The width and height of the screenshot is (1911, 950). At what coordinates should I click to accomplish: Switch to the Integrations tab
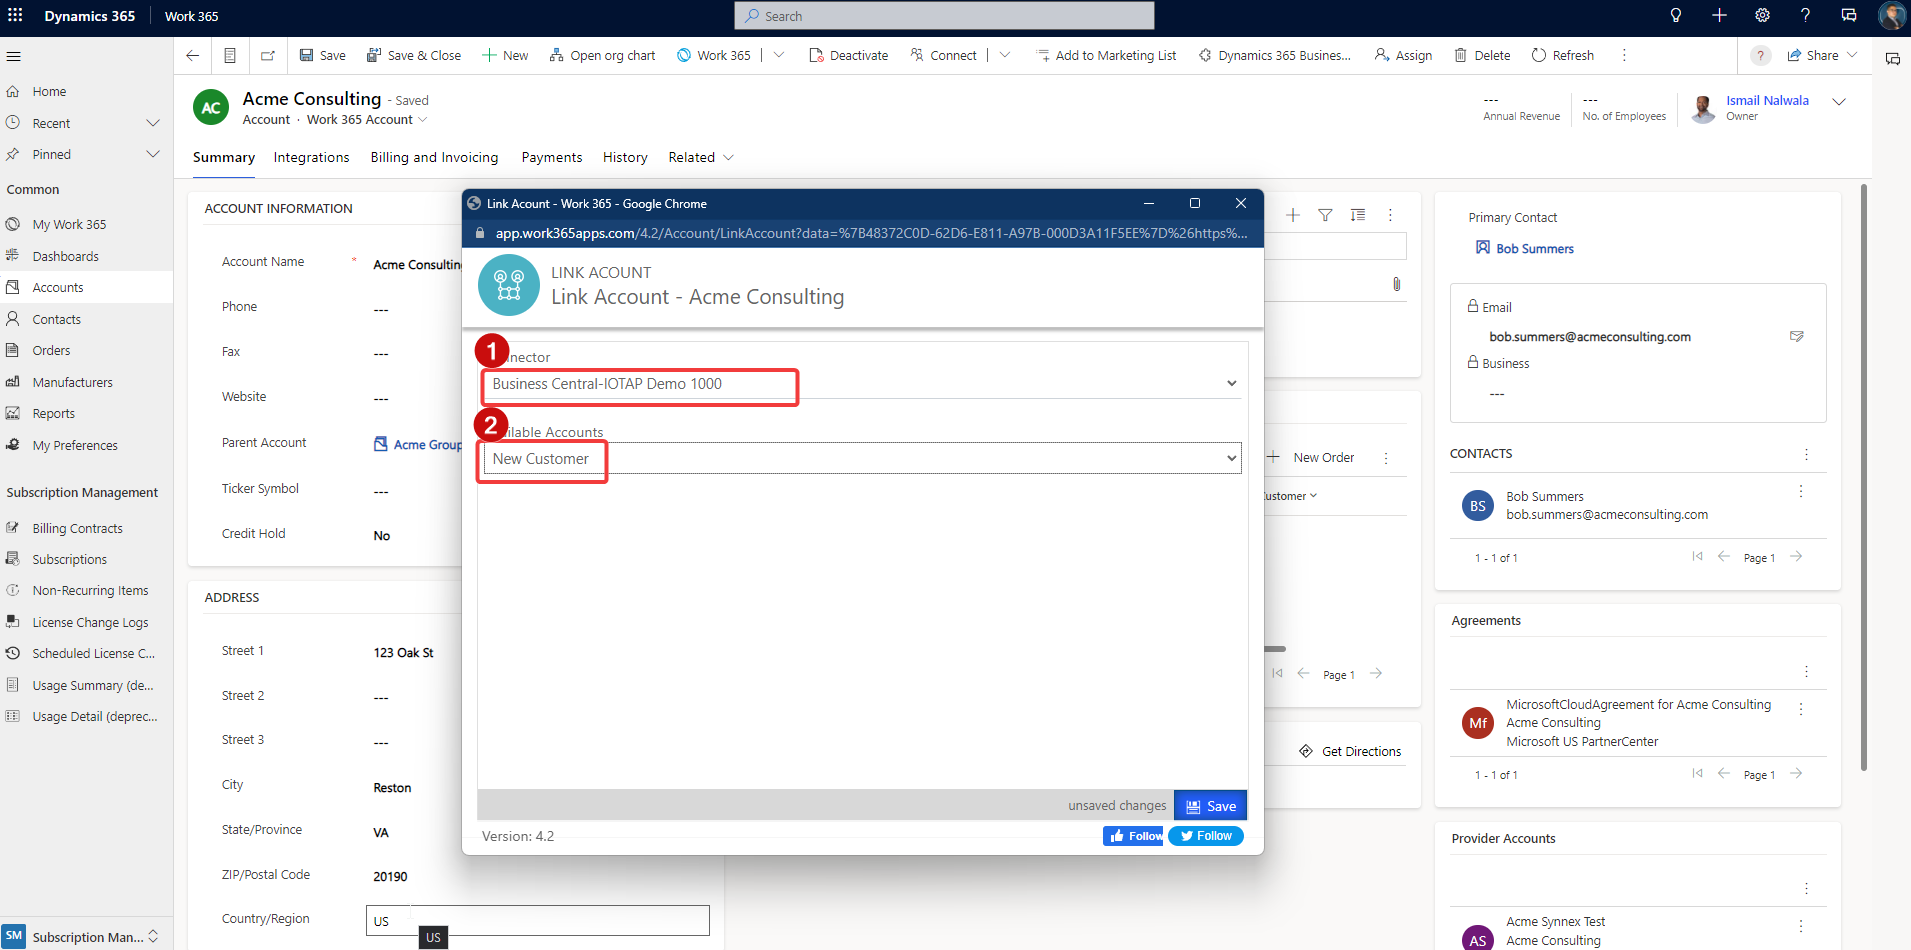click(x=312, y=158)
